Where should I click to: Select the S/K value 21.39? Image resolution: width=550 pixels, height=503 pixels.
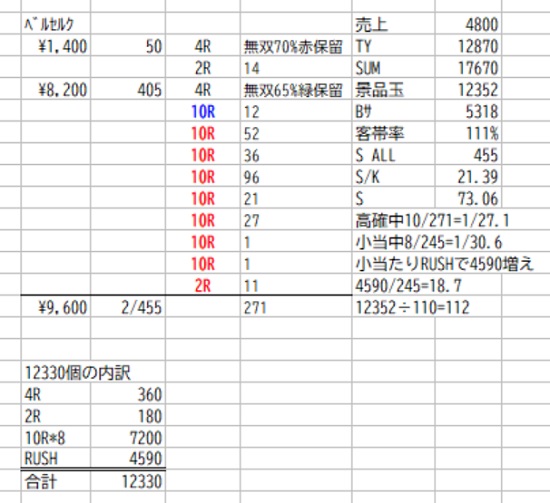click(x=468, y=176)
